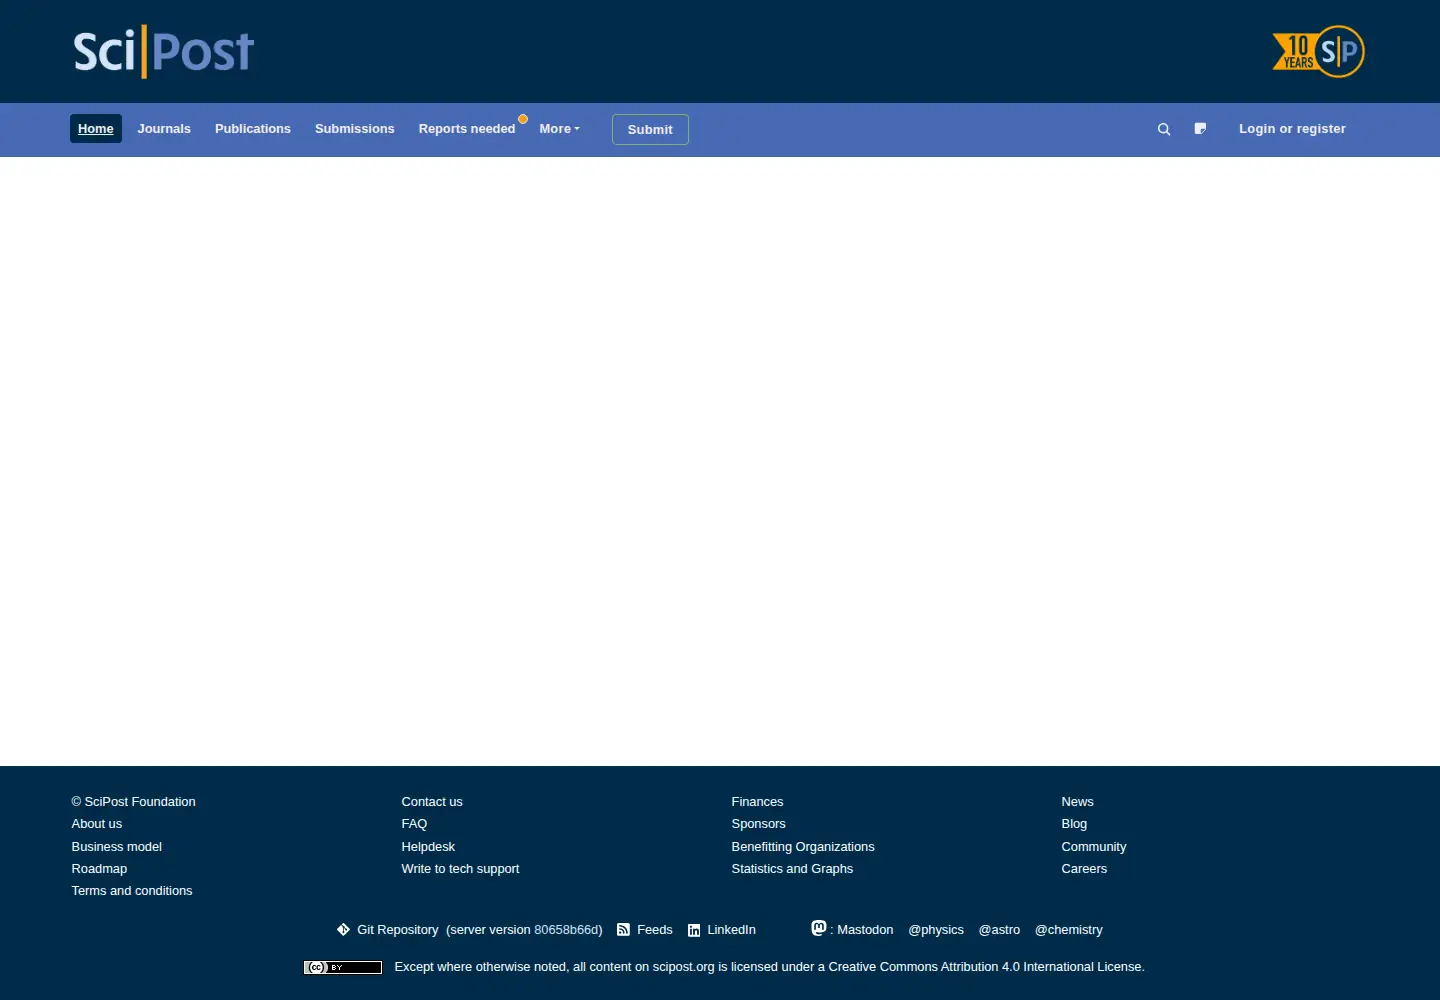Open the Community footer link

pyautogui.click(x=1094, y=847)
